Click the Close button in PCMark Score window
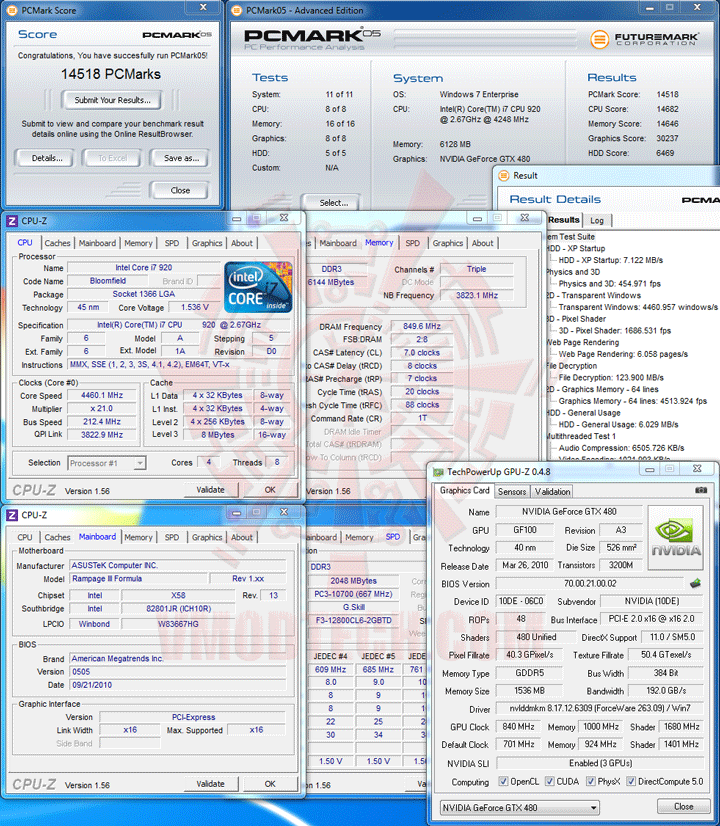Screen dimensions: 720x826 pyautogui.click(x=180, y=190)
